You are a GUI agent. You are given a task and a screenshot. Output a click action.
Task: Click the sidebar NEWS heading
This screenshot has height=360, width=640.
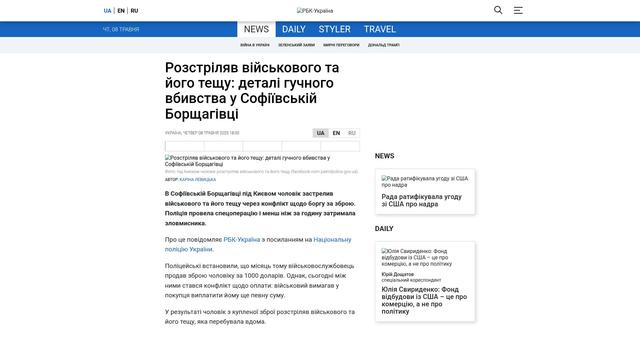(x=384, y=156)
